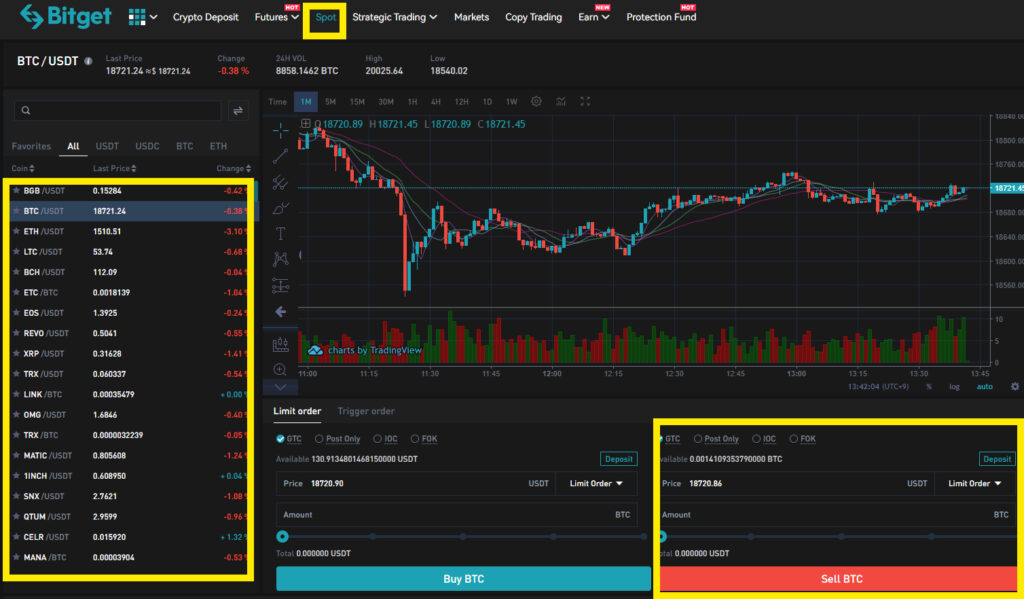Click Deposit in the buy panel
Screen dimensions: 1024x599
tap(618, 459)
